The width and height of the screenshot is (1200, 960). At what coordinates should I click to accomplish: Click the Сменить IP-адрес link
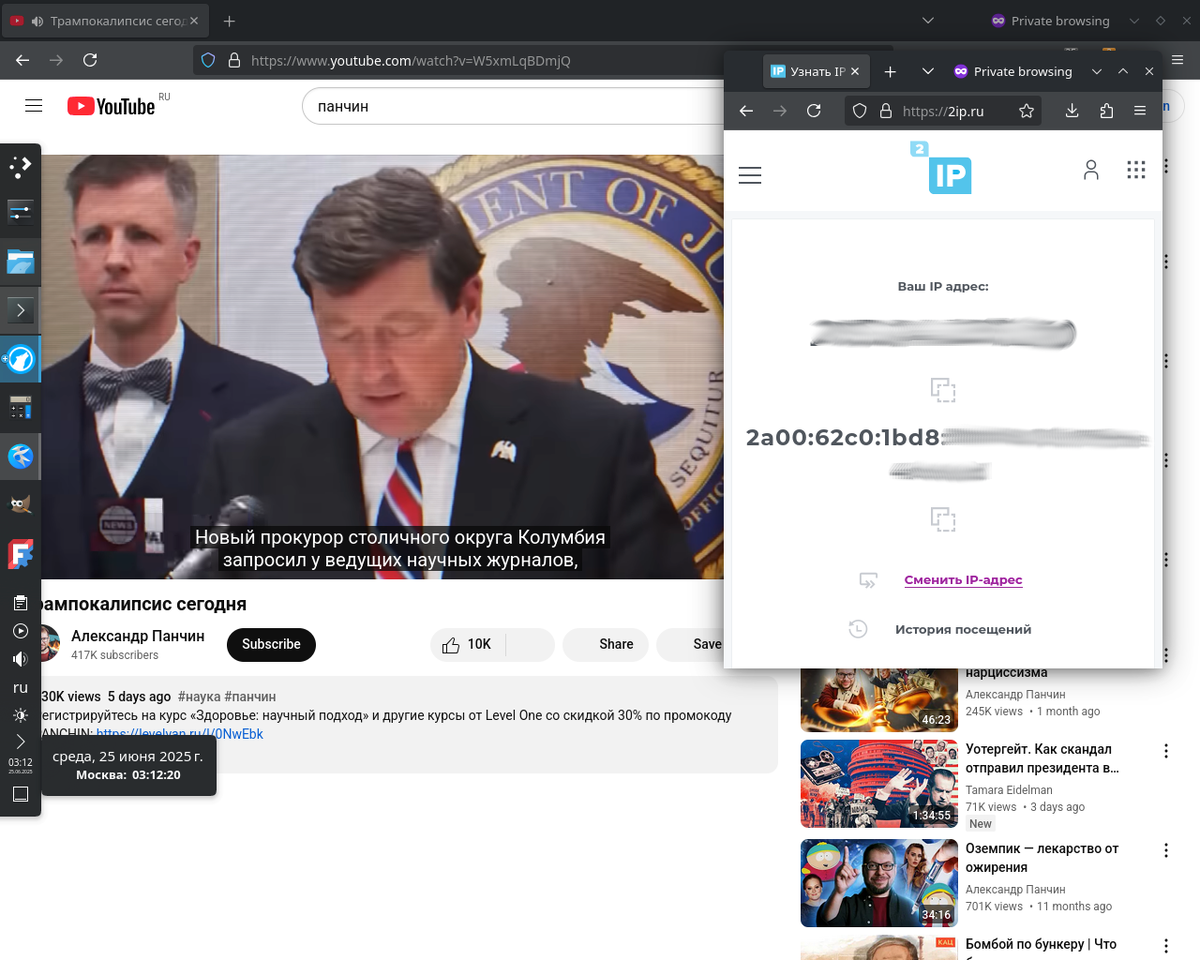click(963, 580)
